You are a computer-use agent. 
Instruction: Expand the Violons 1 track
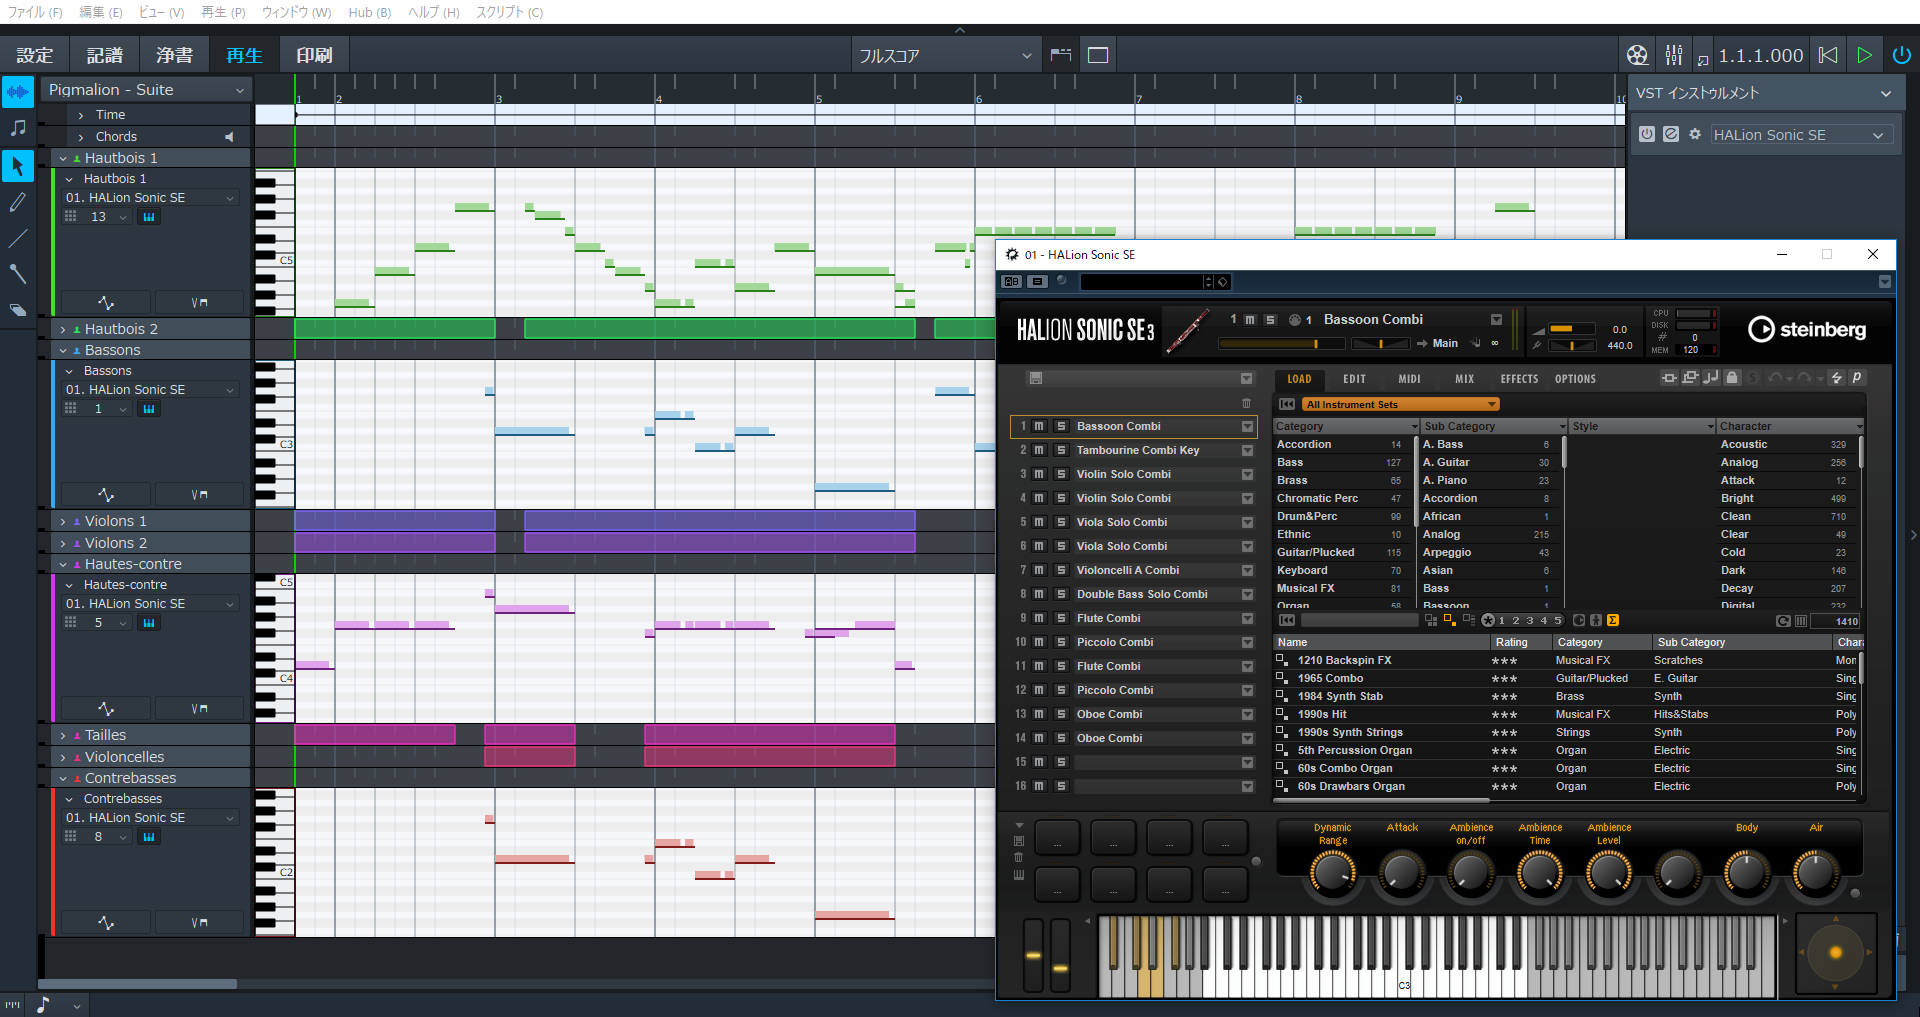63,522
